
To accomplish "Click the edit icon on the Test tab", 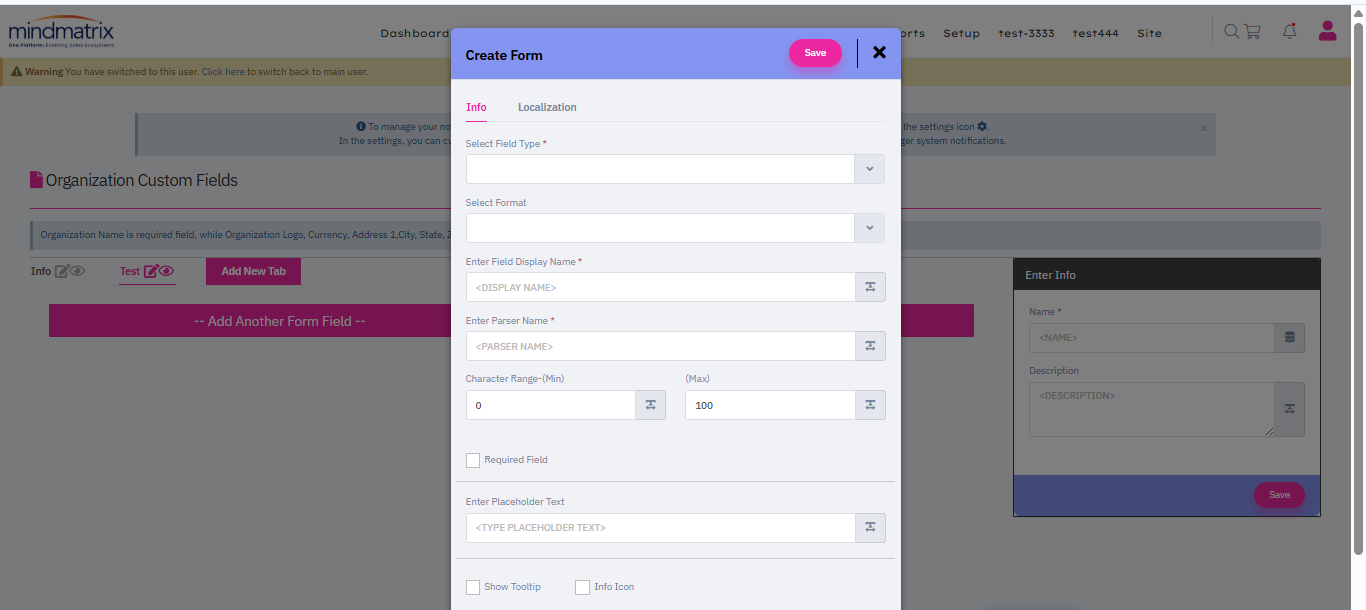I will click(151, 271).
